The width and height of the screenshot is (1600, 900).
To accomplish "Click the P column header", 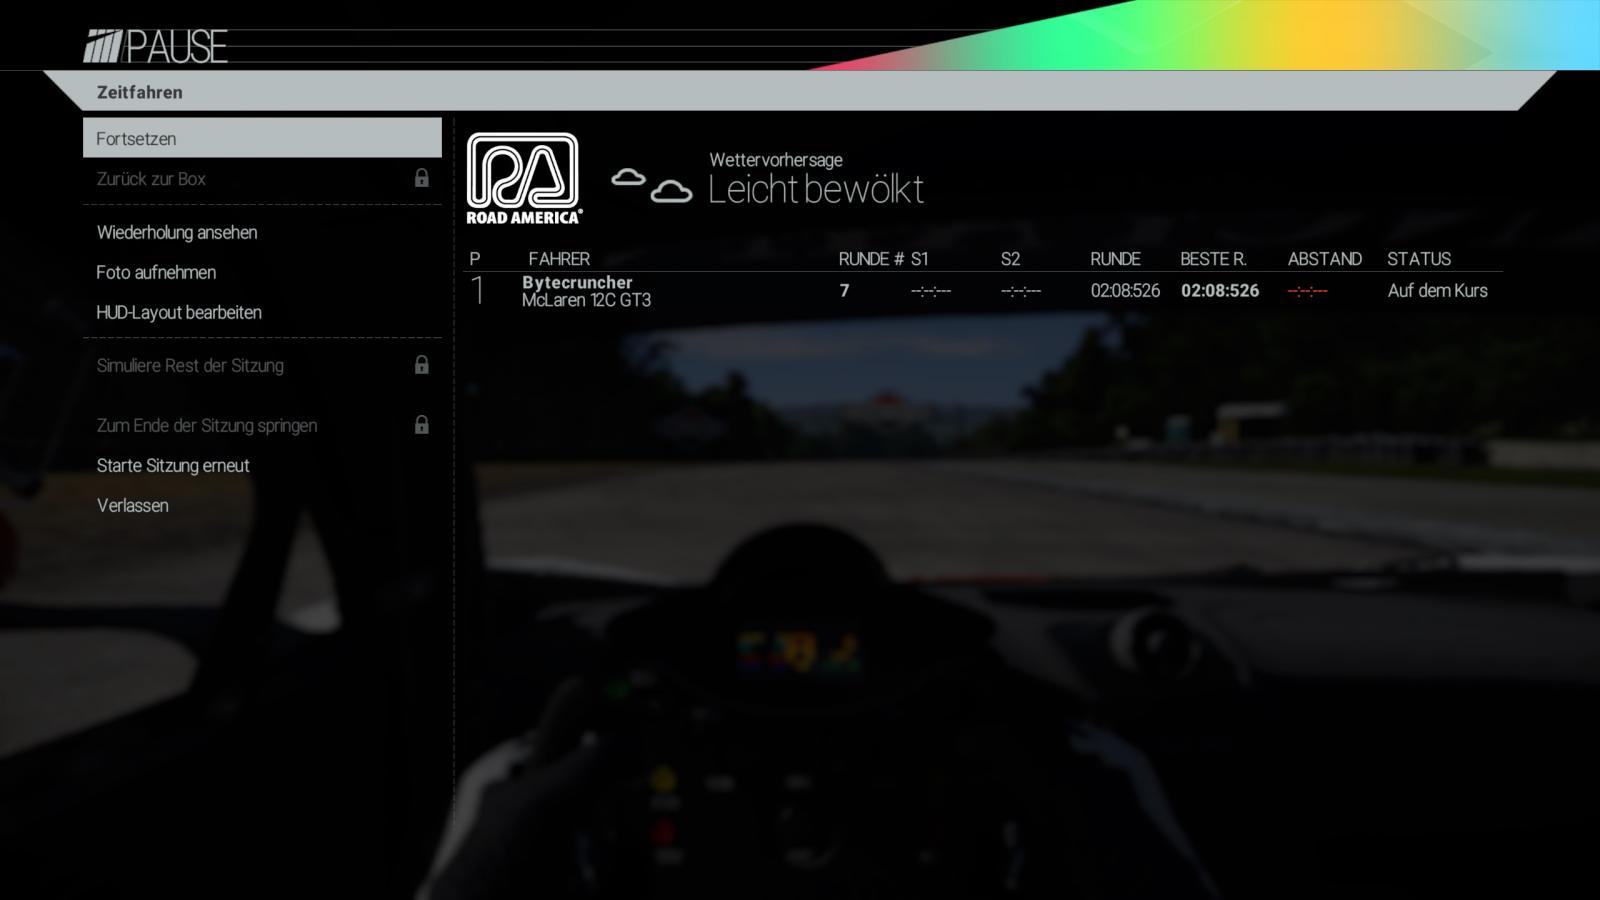I will tap(475, 259).
